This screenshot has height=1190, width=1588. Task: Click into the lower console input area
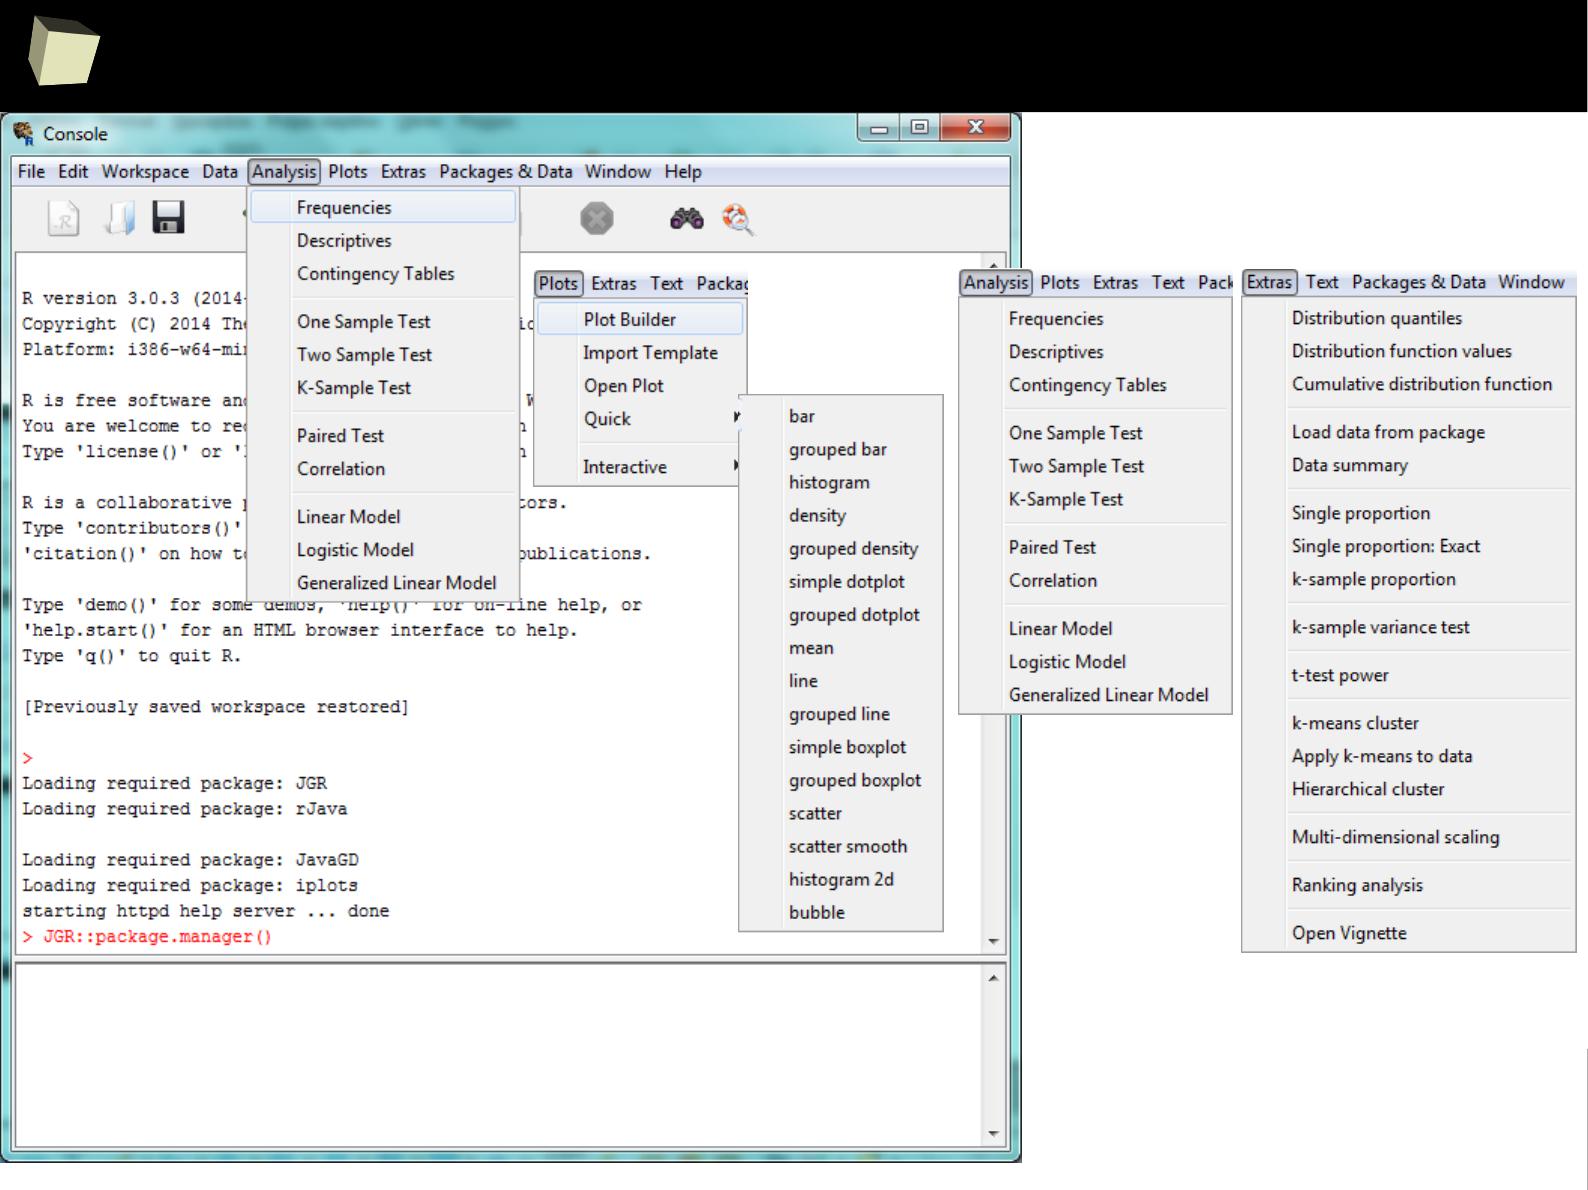[499, 1055]
